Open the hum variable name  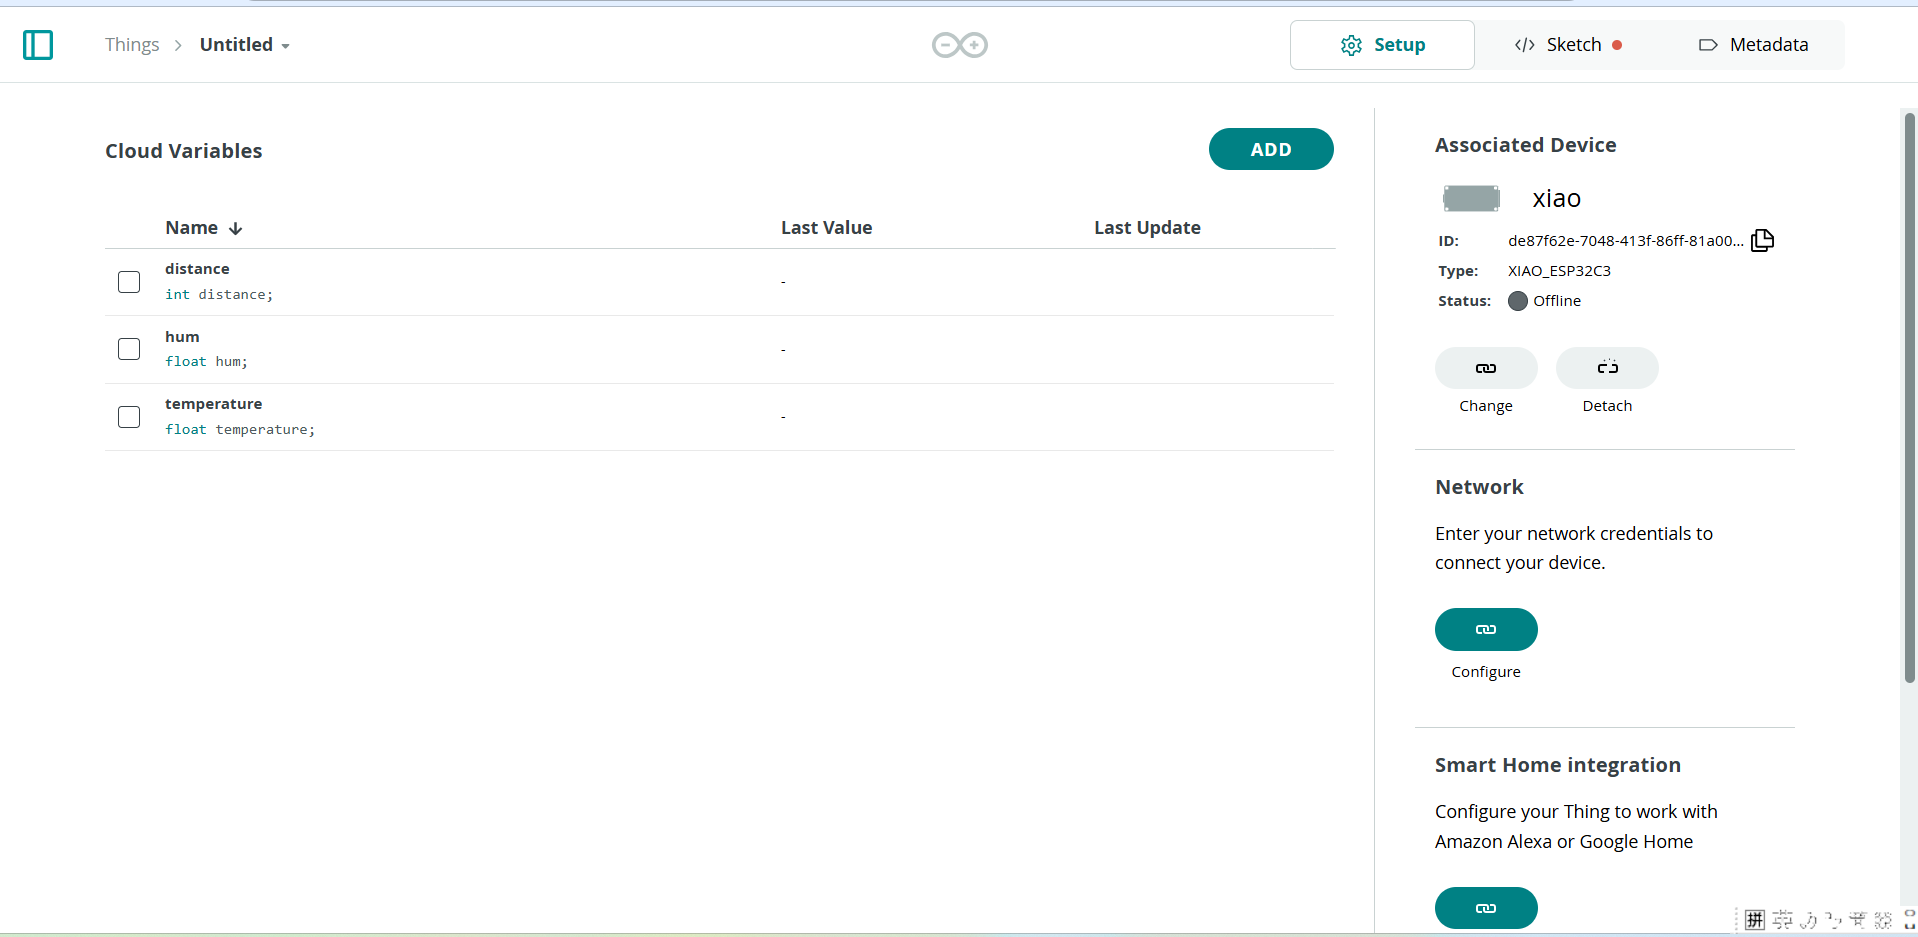tap(182, 337)
